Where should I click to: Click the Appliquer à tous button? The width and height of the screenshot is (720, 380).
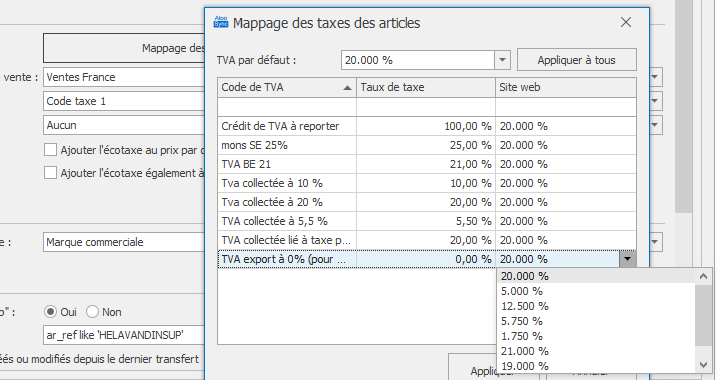pyautogui.click(x=577, y=60)
